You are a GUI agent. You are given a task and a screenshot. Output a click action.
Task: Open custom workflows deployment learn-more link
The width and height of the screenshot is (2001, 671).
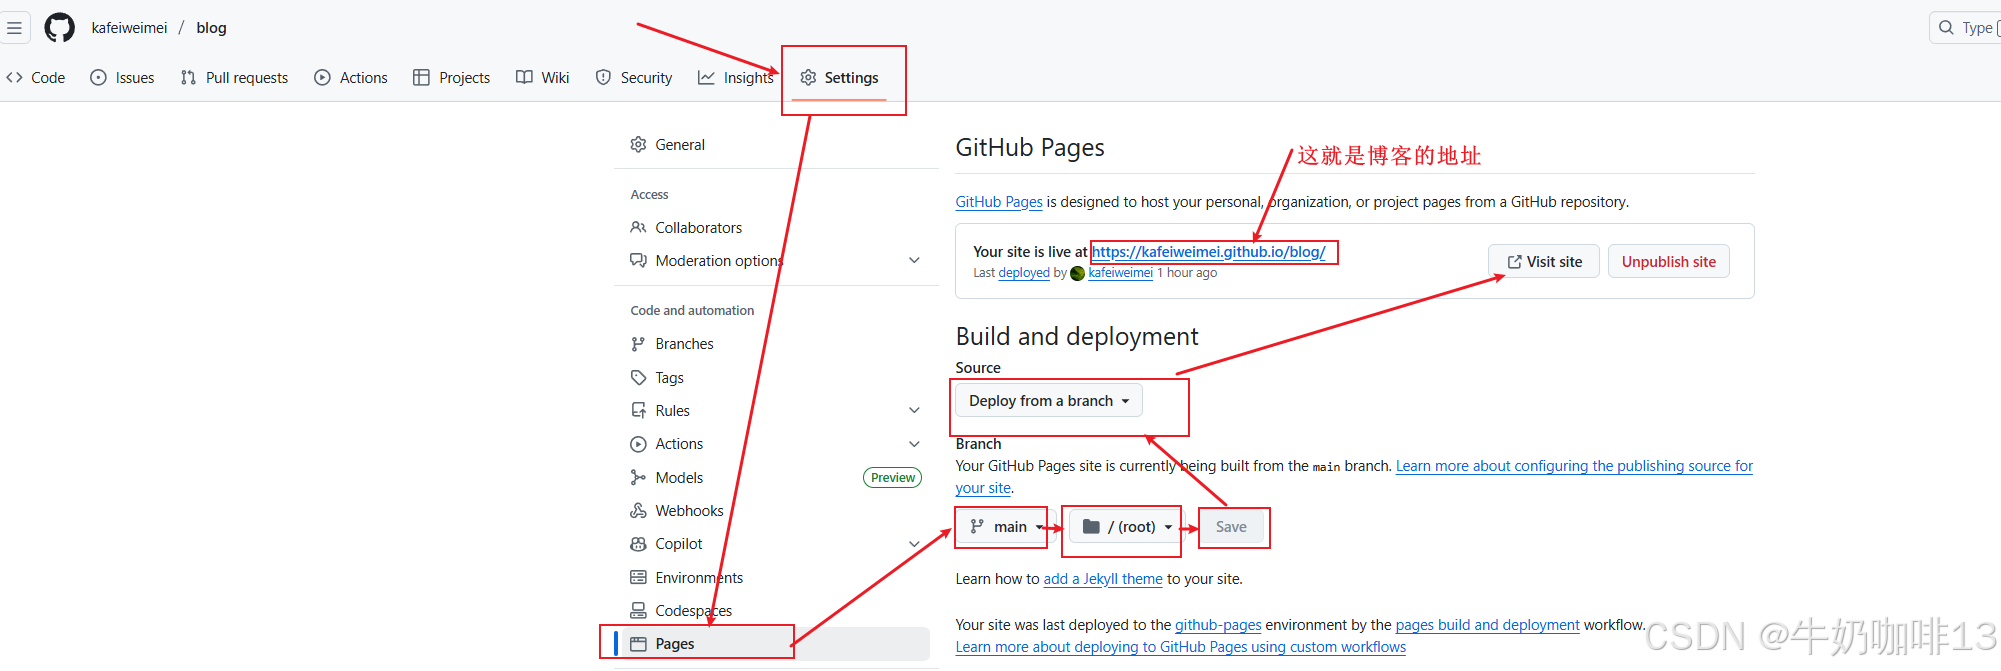(1180, 647)
